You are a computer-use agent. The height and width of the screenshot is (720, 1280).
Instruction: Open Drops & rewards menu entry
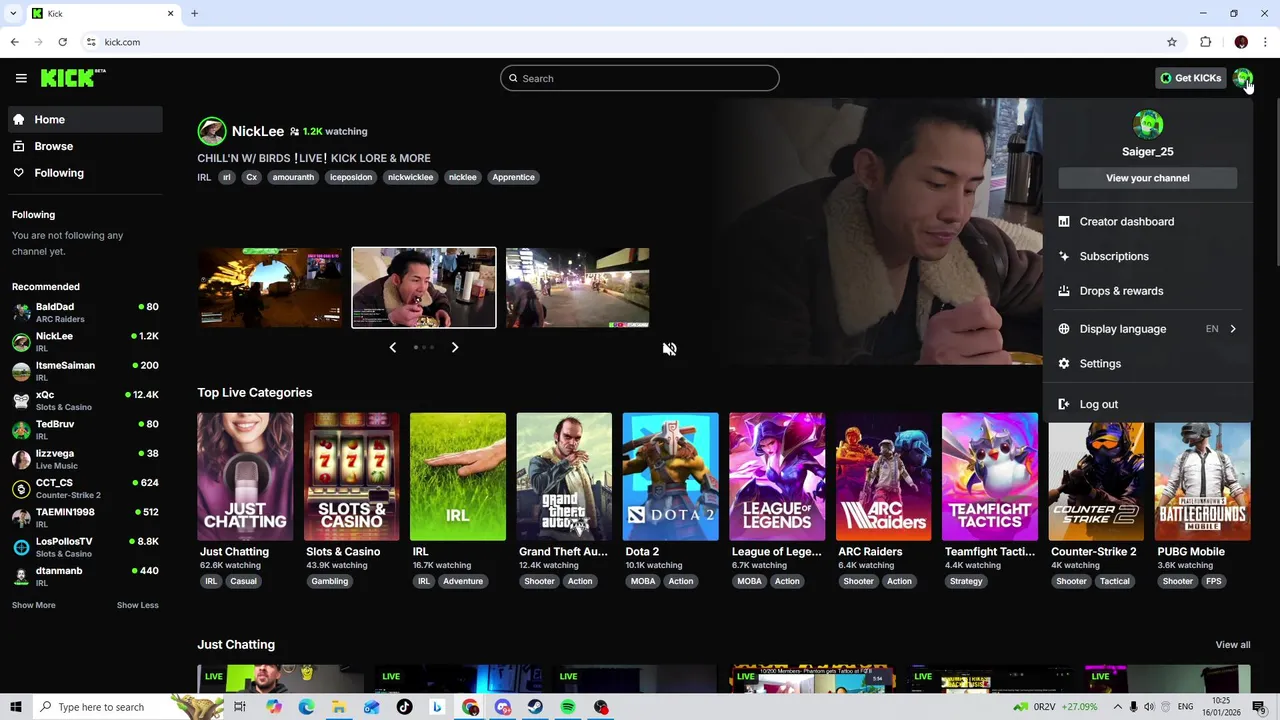(1147, 291)
